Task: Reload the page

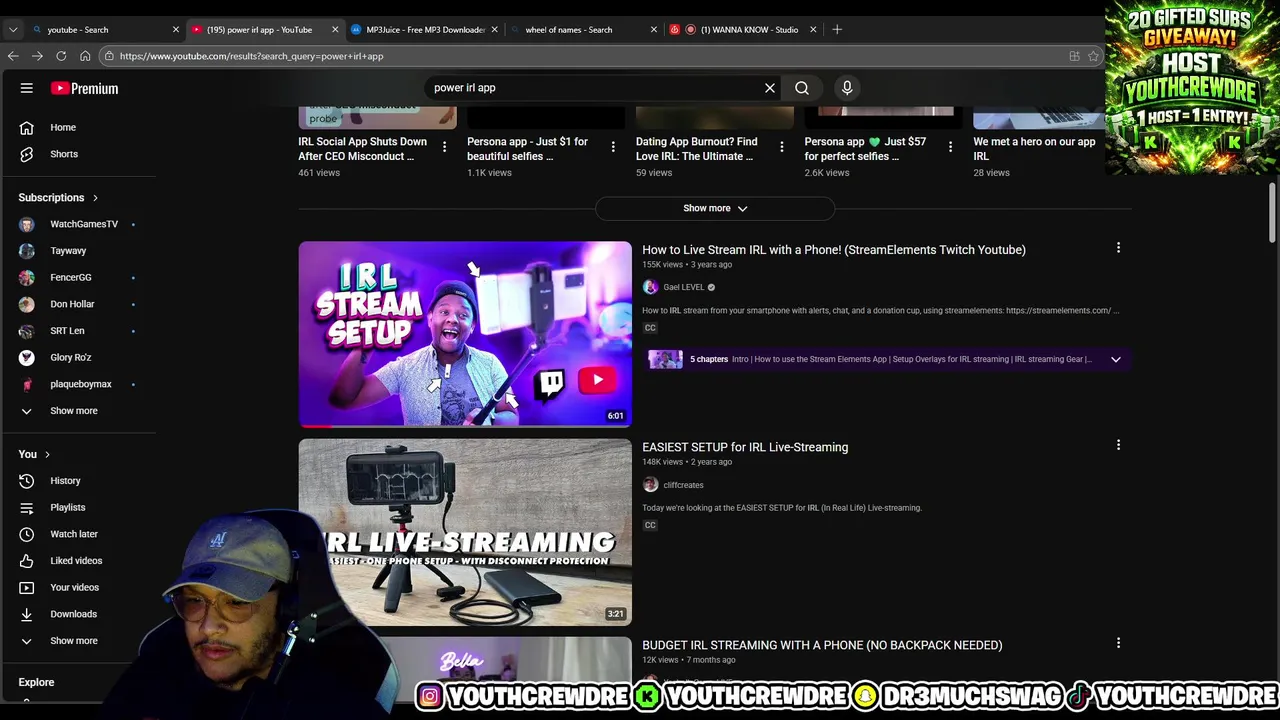Action: [61, 56]
